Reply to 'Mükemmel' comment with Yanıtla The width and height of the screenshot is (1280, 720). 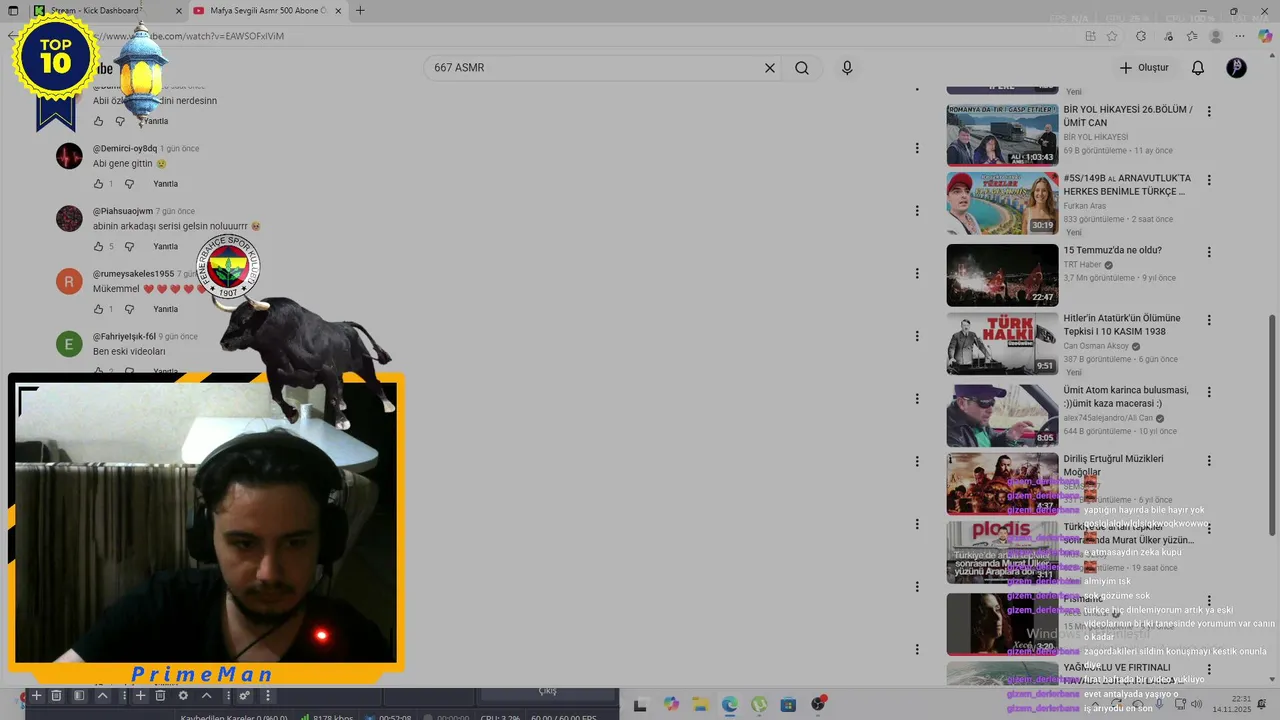coord(165,309)
